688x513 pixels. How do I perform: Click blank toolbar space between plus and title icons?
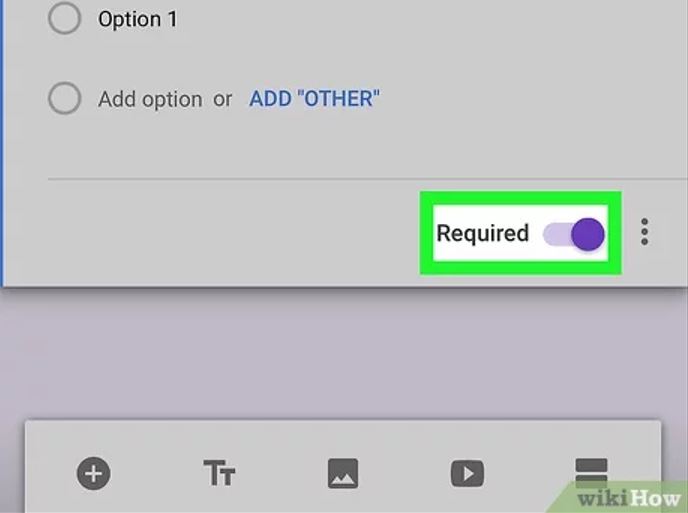pos(156,473)
